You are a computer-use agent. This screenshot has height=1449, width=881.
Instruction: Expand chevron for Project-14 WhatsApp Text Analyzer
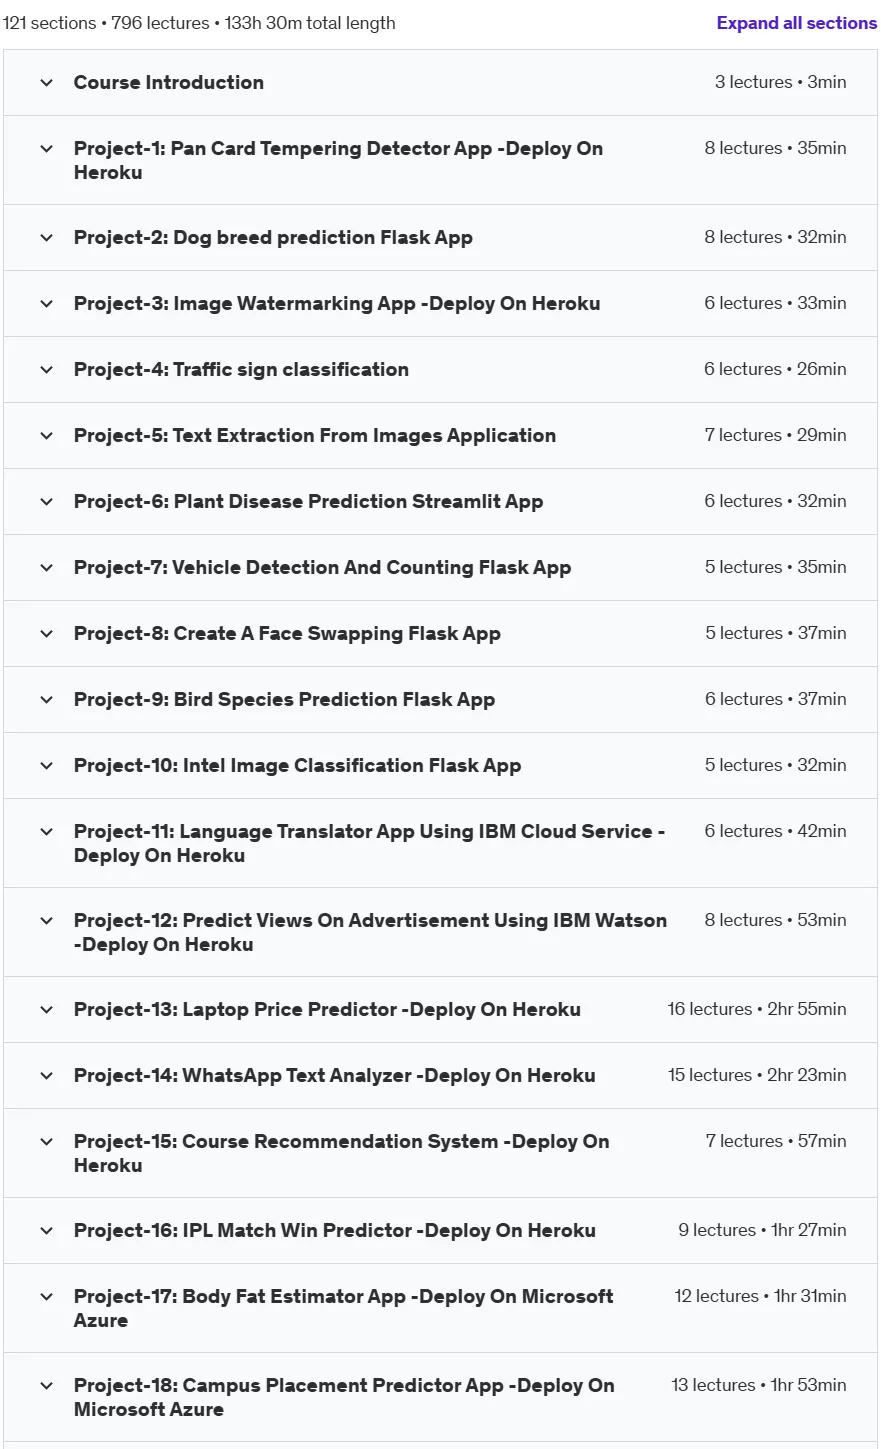point(46,1076)
